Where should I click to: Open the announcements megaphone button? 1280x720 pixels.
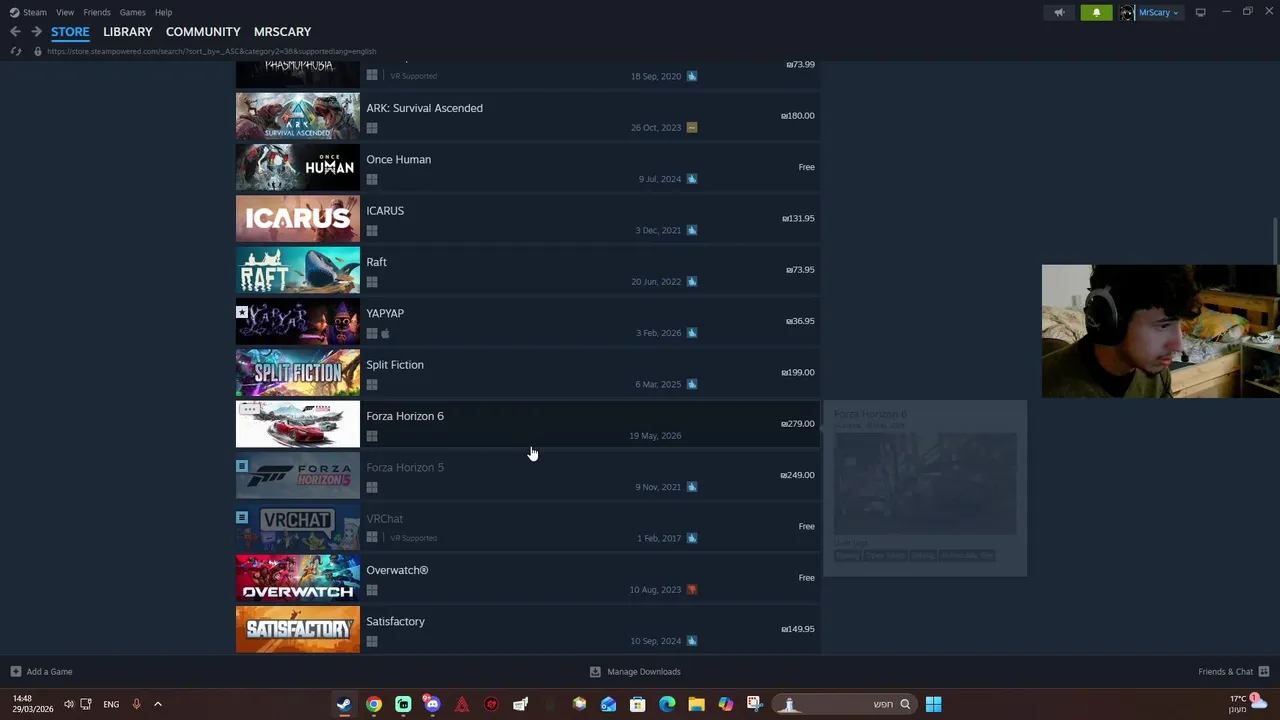point(1059,12)
